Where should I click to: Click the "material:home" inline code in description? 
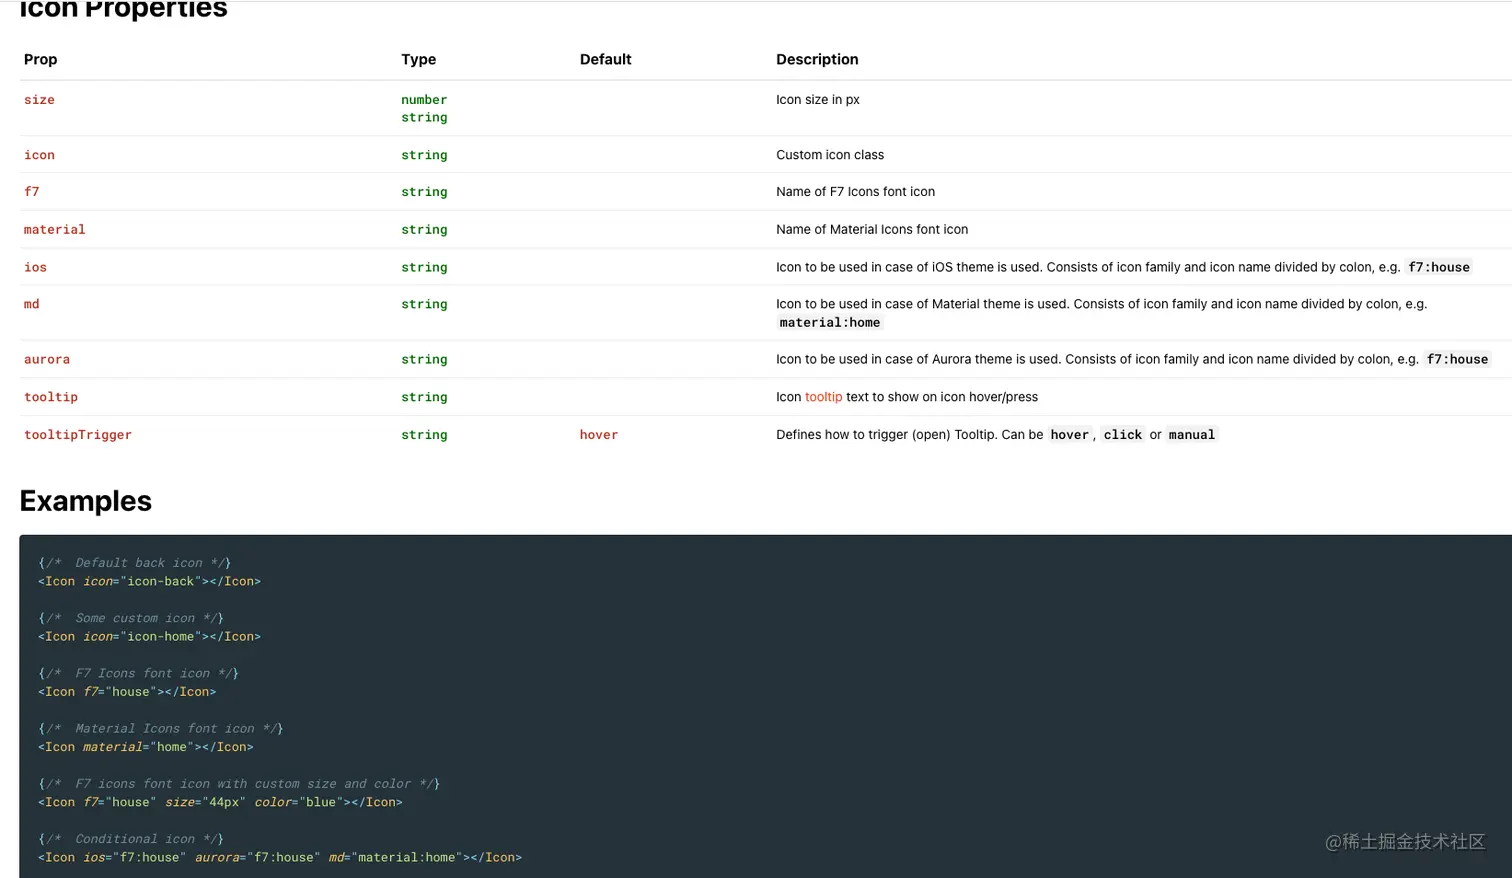(x=830, y=323)
